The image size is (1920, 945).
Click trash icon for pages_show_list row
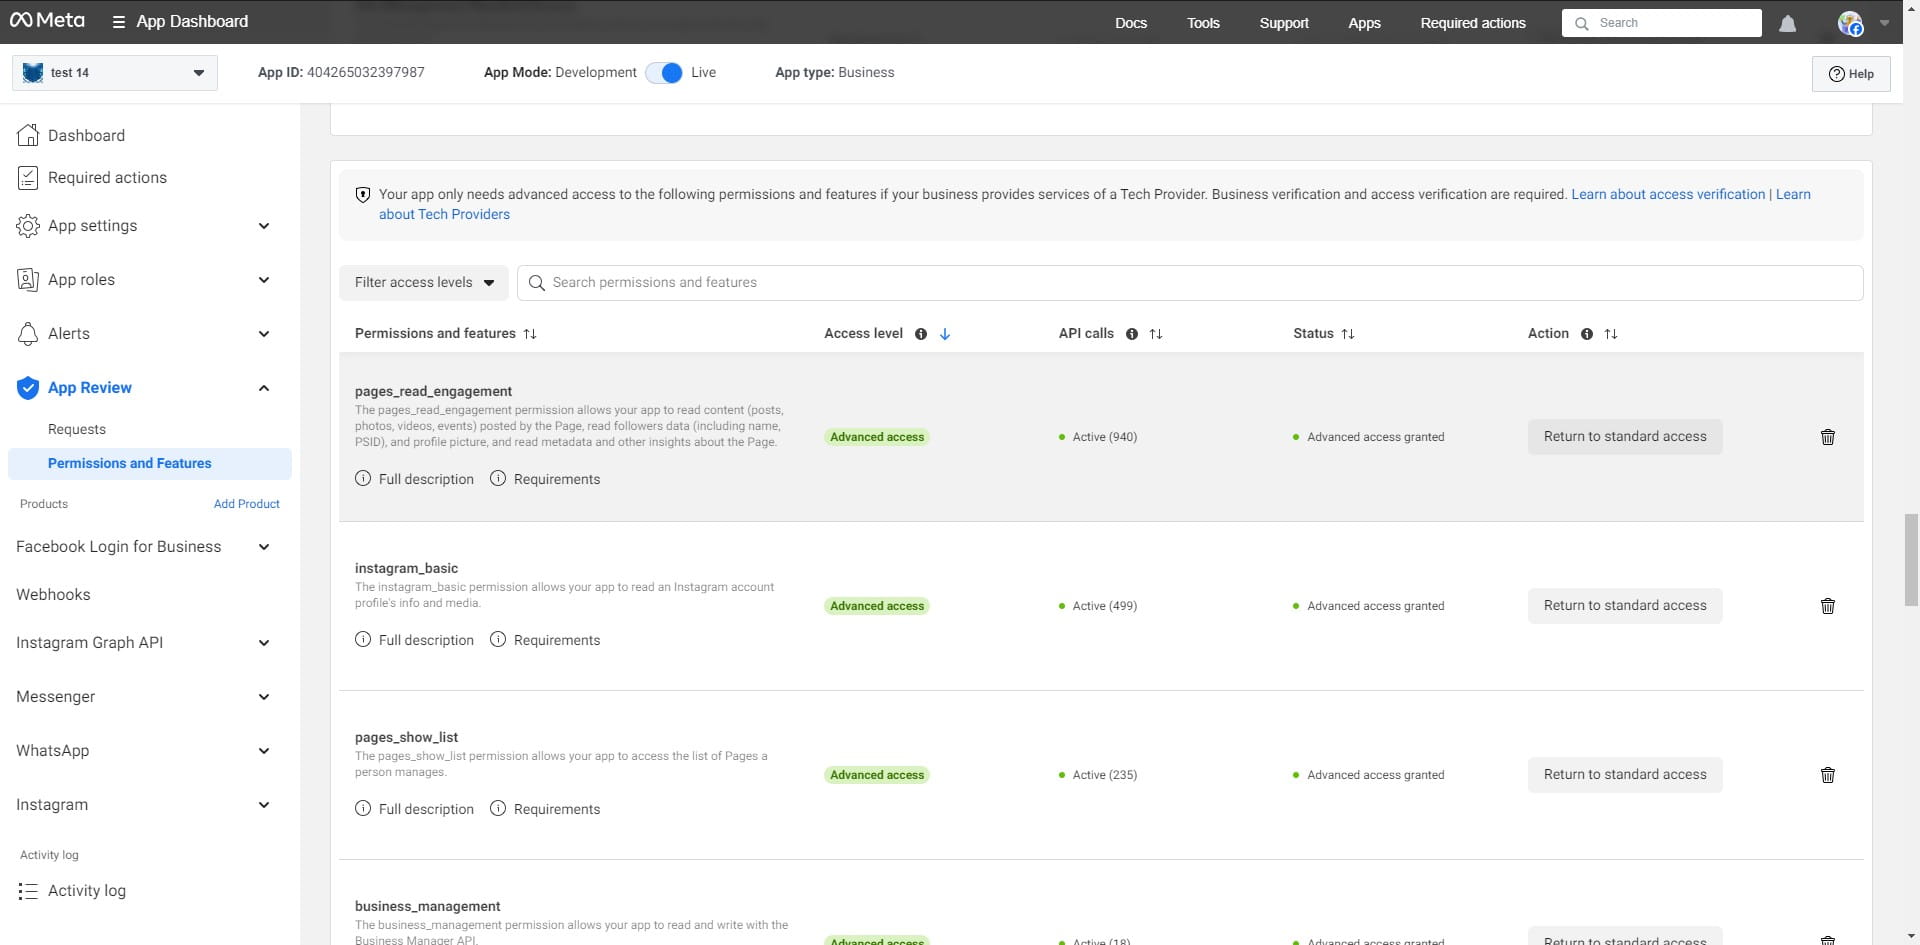[1827, 775]
